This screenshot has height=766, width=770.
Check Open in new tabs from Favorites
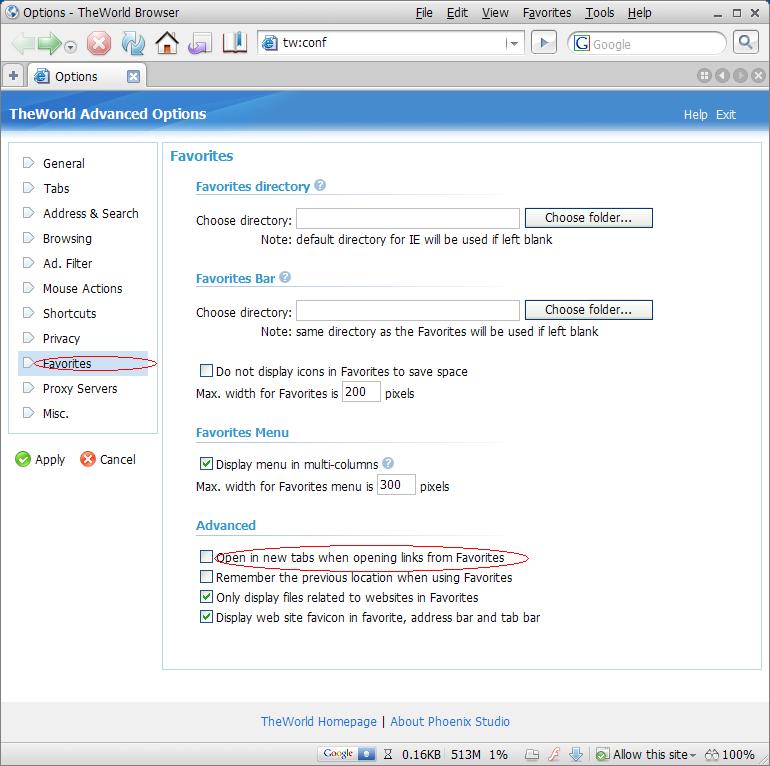point(206,556)
